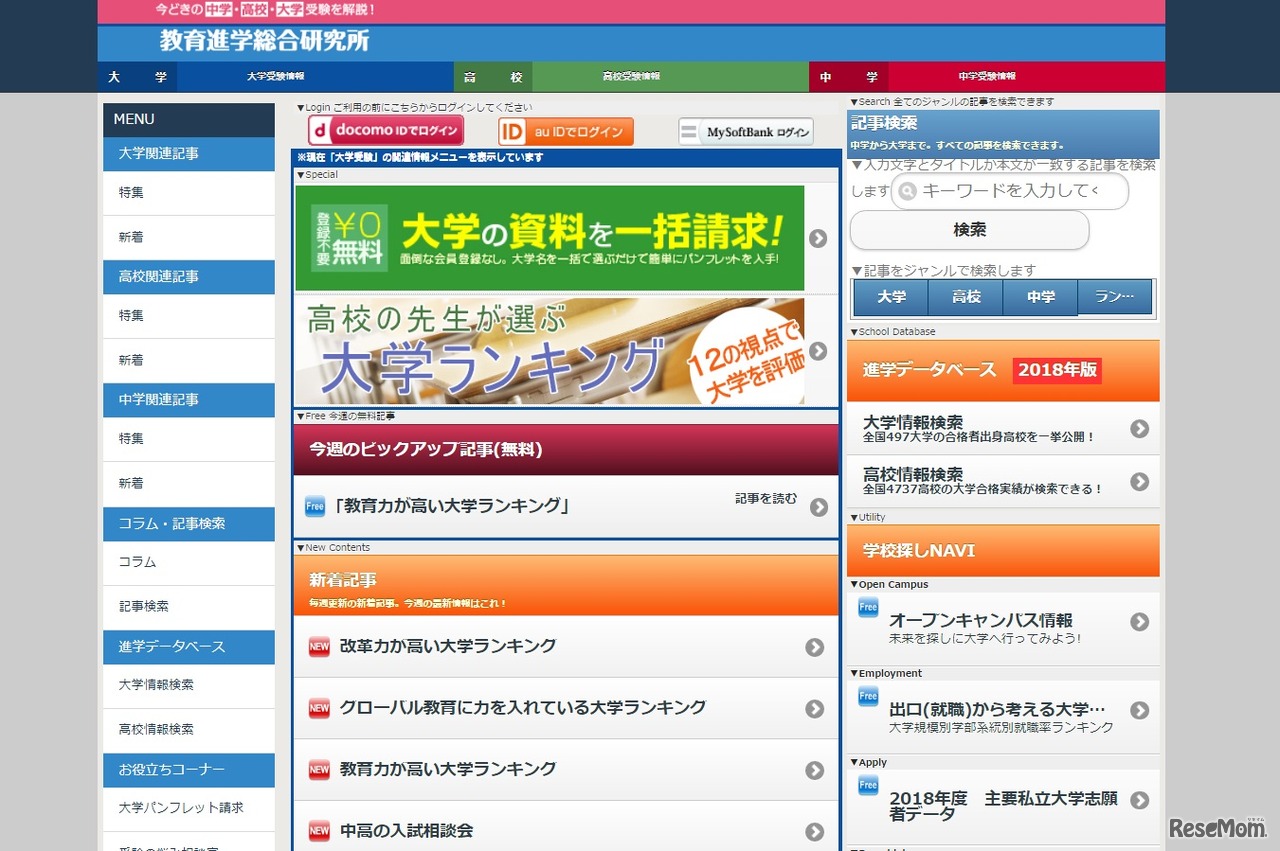The image size is (1280, 851).
Task: Open 高校受験情報 top navigation tab
Action: point(631,77)
